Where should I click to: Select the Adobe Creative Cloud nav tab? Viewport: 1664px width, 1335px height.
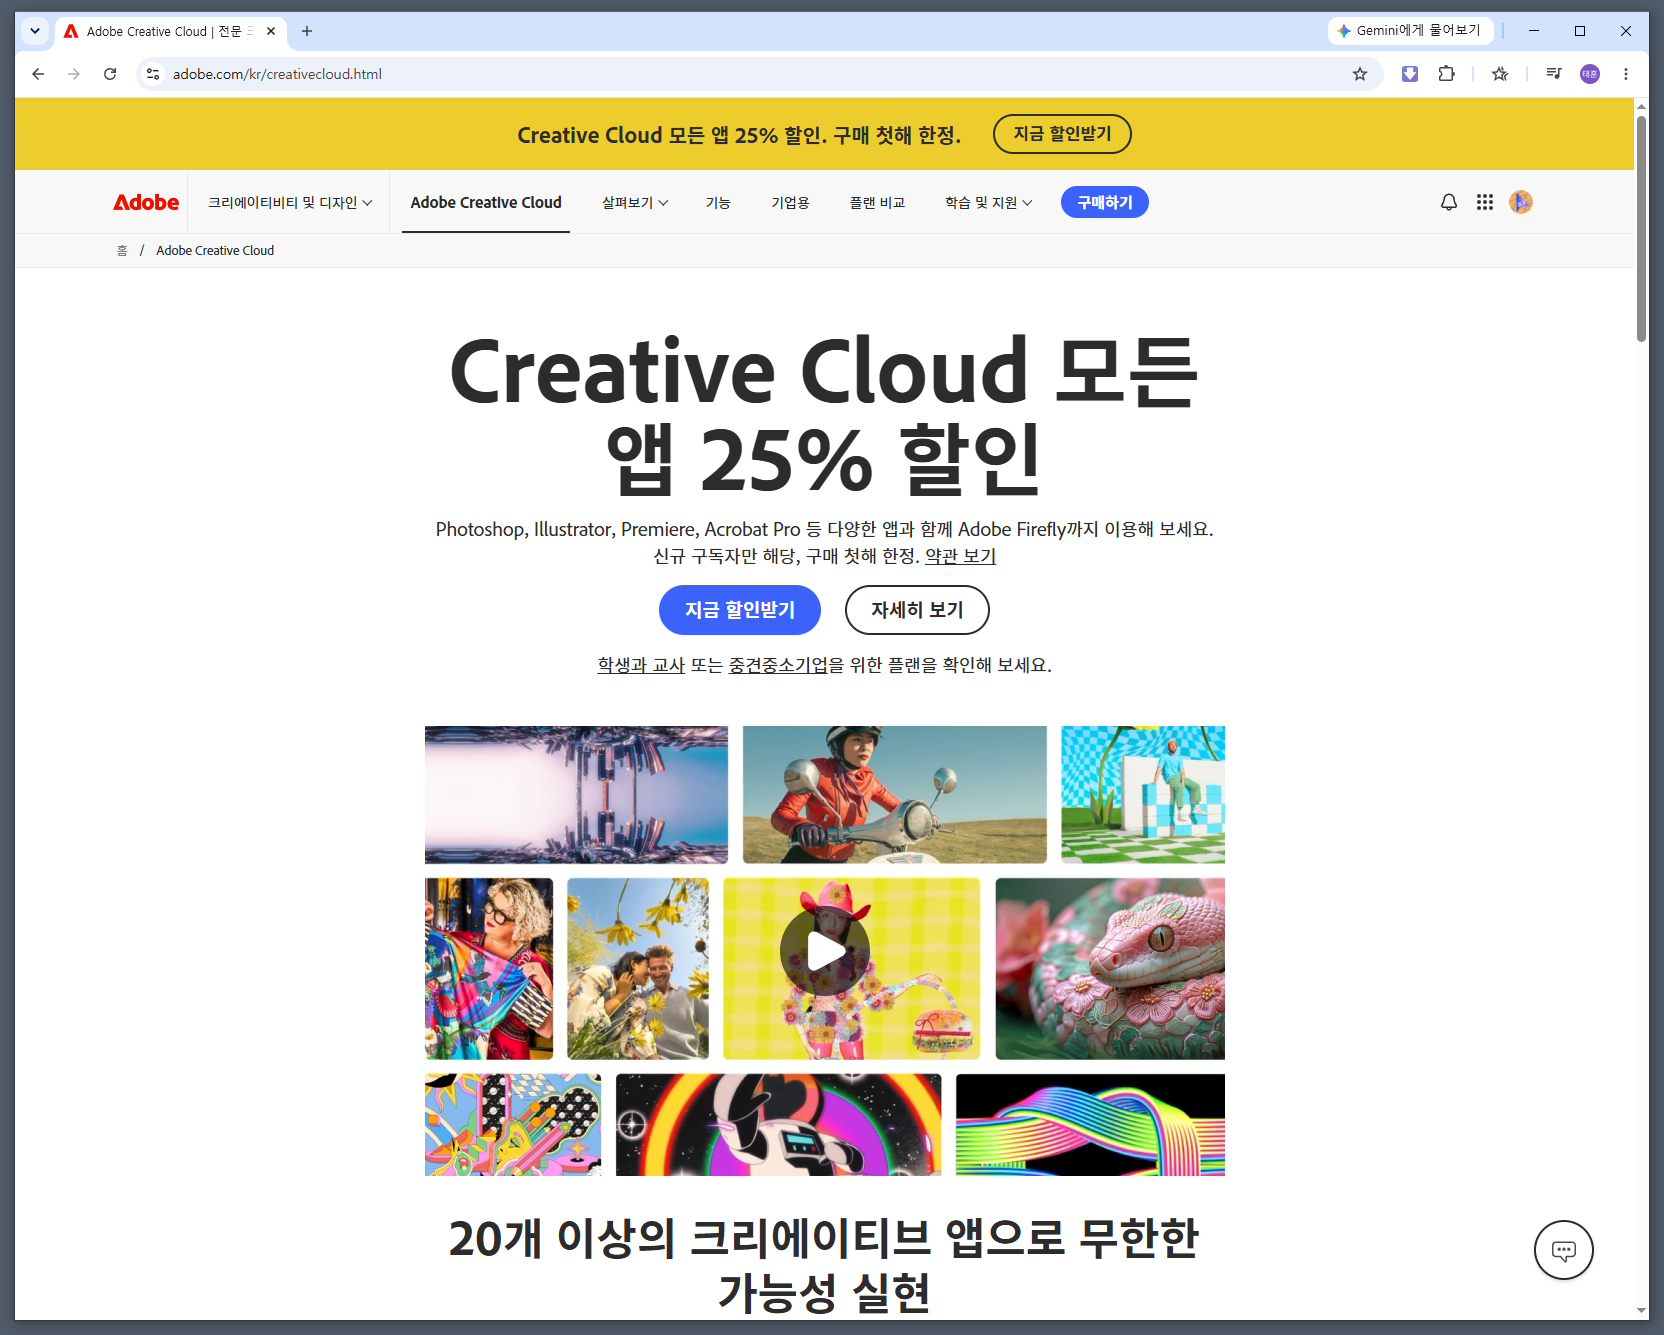486,202
